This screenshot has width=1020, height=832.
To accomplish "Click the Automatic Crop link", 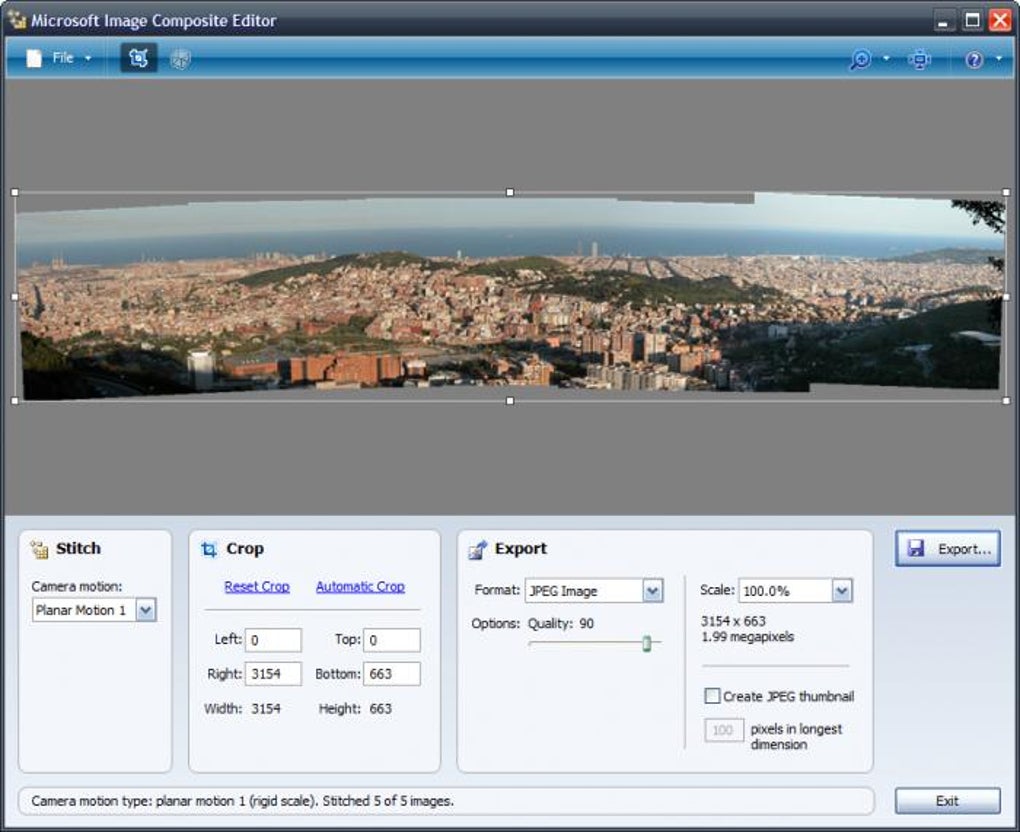I will 360,587.
